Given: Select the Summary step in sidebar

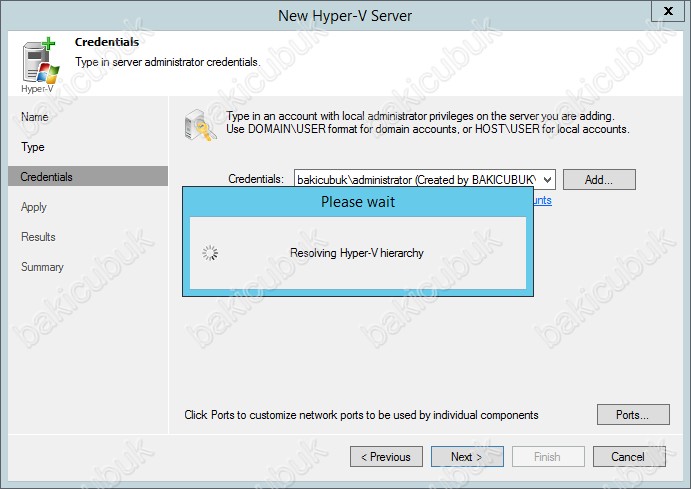Looking at the screenshot, I should coord(42,267).
